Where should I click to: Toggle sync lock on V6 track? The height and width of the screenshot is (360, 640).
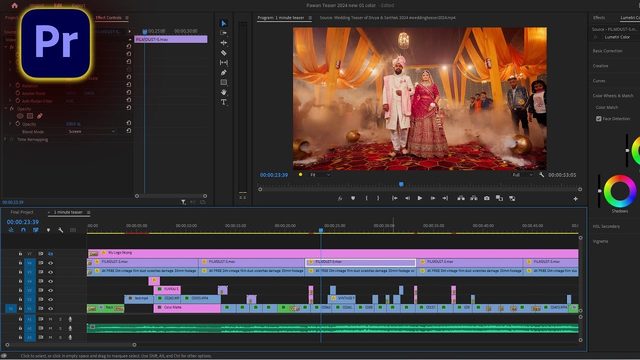click(40, 263)
